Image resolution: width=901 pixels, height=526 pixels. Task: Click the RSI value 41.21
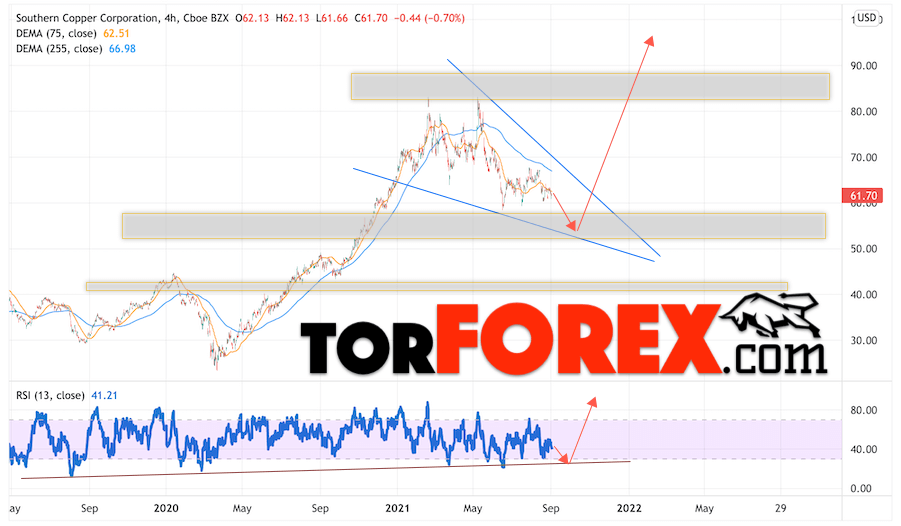tap(104, 396)
